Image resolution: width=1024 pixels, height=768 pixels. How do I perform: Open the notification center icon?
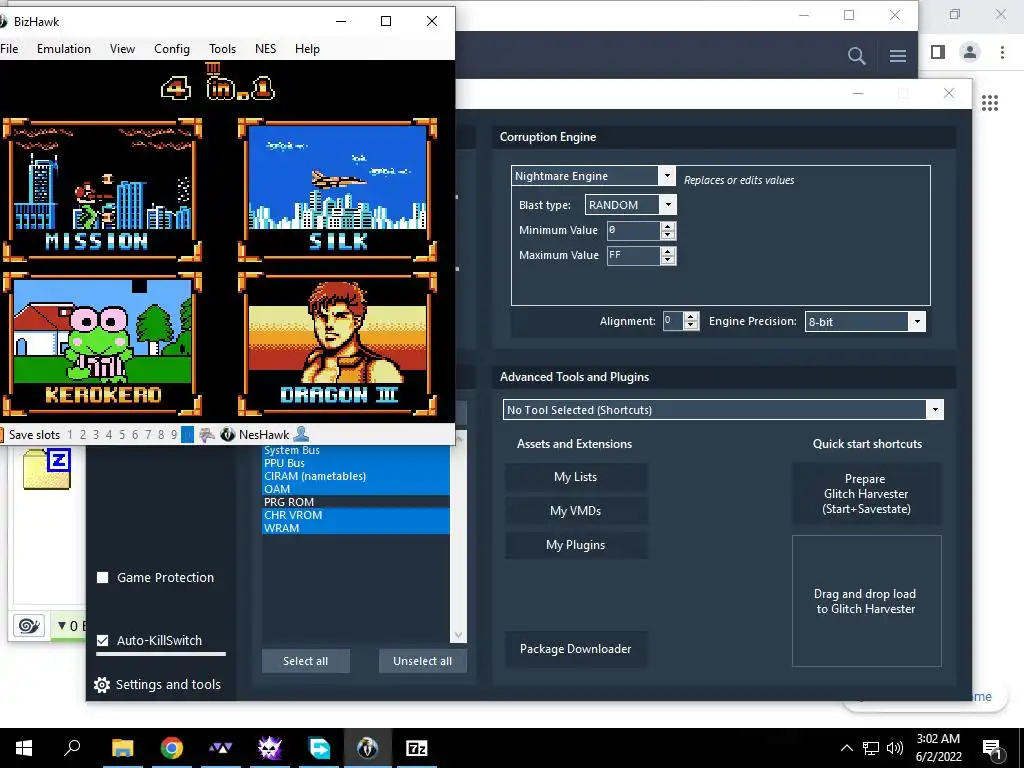click(x=991, y=749)
